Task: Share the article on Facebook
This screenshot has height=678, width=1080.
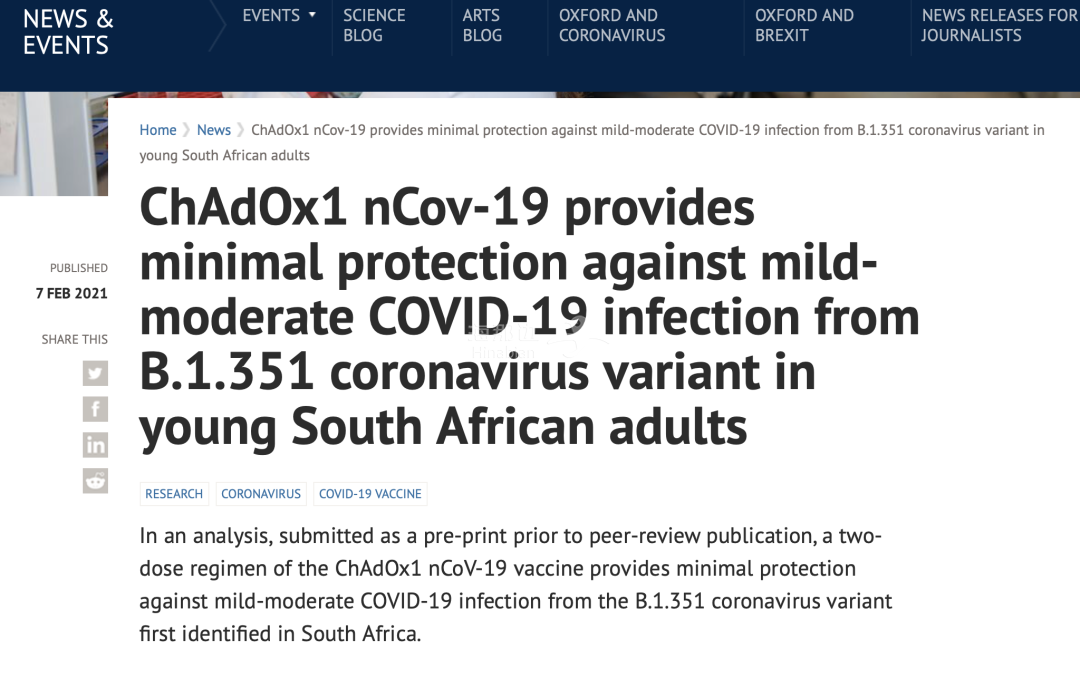Action: click(x=95, y=409)
